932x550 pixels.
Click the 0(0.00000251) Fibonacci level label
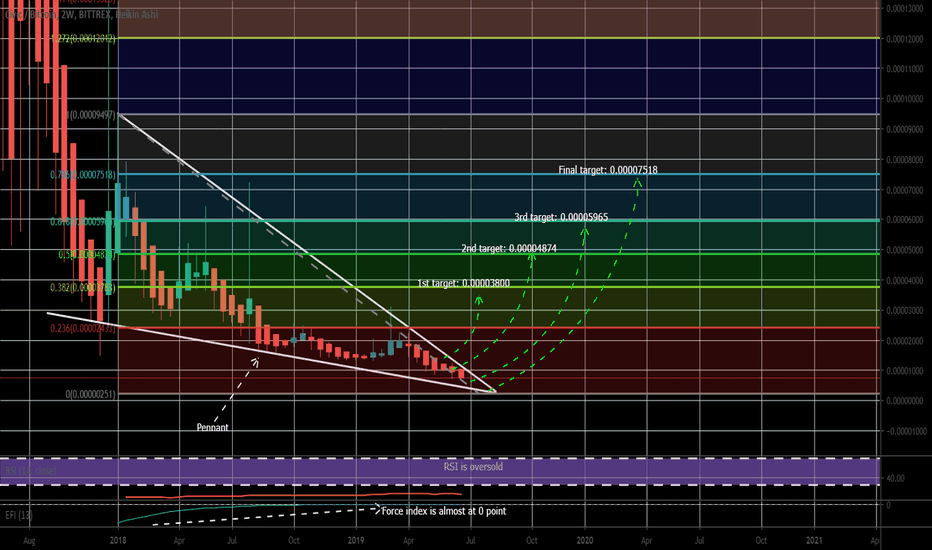tap(90, 394)
